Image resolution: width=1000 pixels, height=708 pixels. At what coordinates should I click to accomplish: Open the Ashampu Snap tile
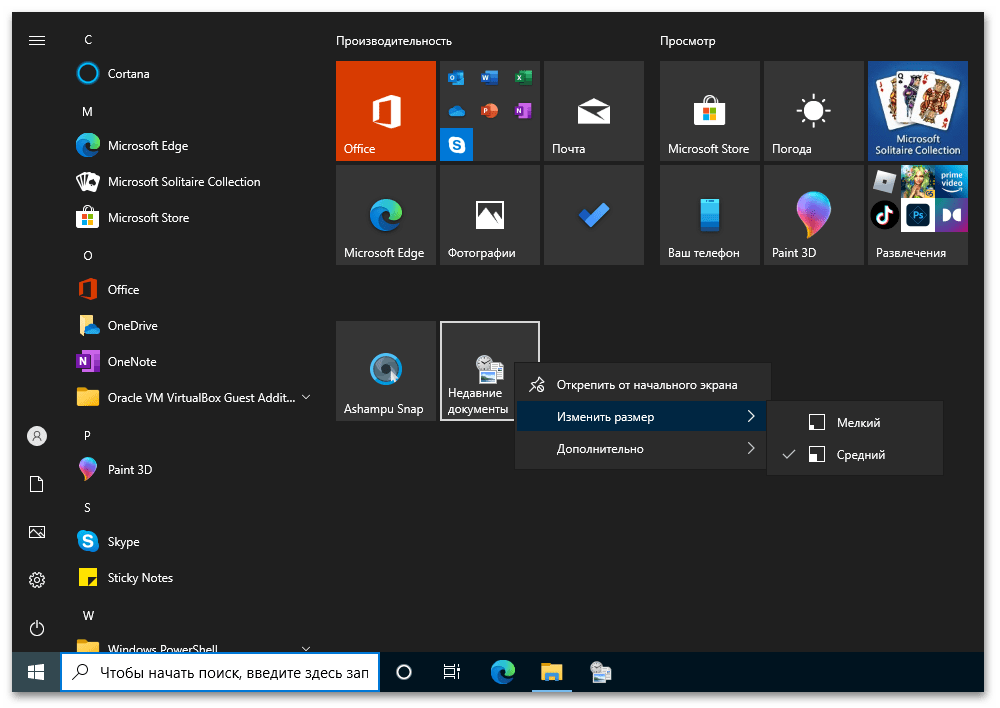coord(385,371)
